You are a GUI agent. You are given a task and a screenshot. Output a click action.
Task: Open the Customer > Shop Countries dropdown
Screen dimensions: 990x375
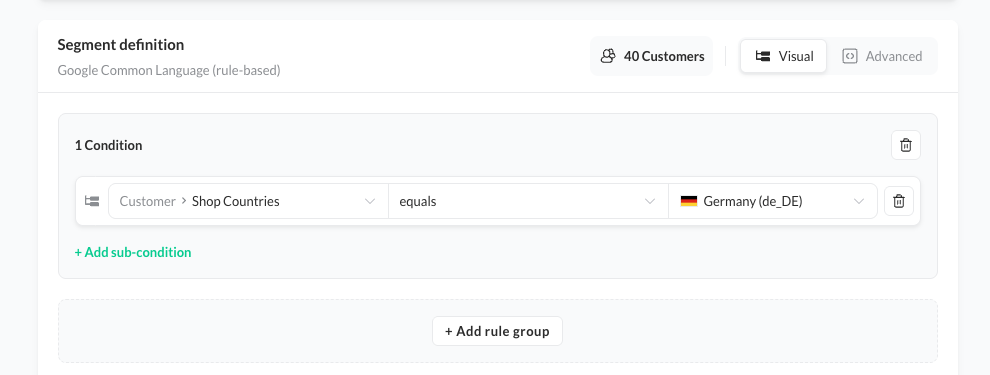(248, 201)
